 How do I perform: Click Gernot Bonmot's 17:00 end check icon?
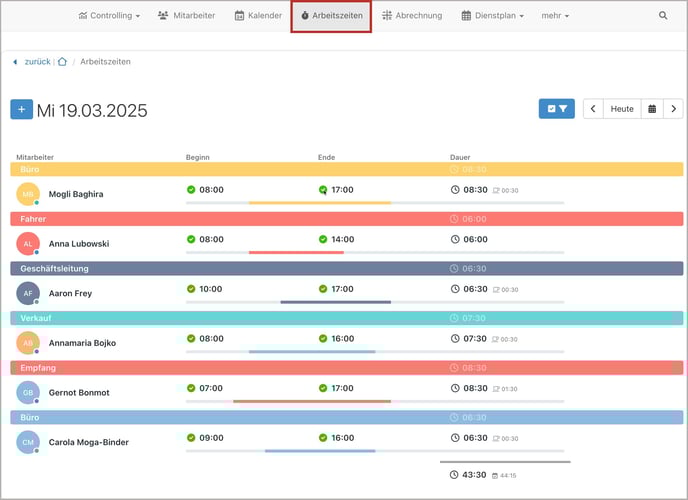(x=323, y=388)
